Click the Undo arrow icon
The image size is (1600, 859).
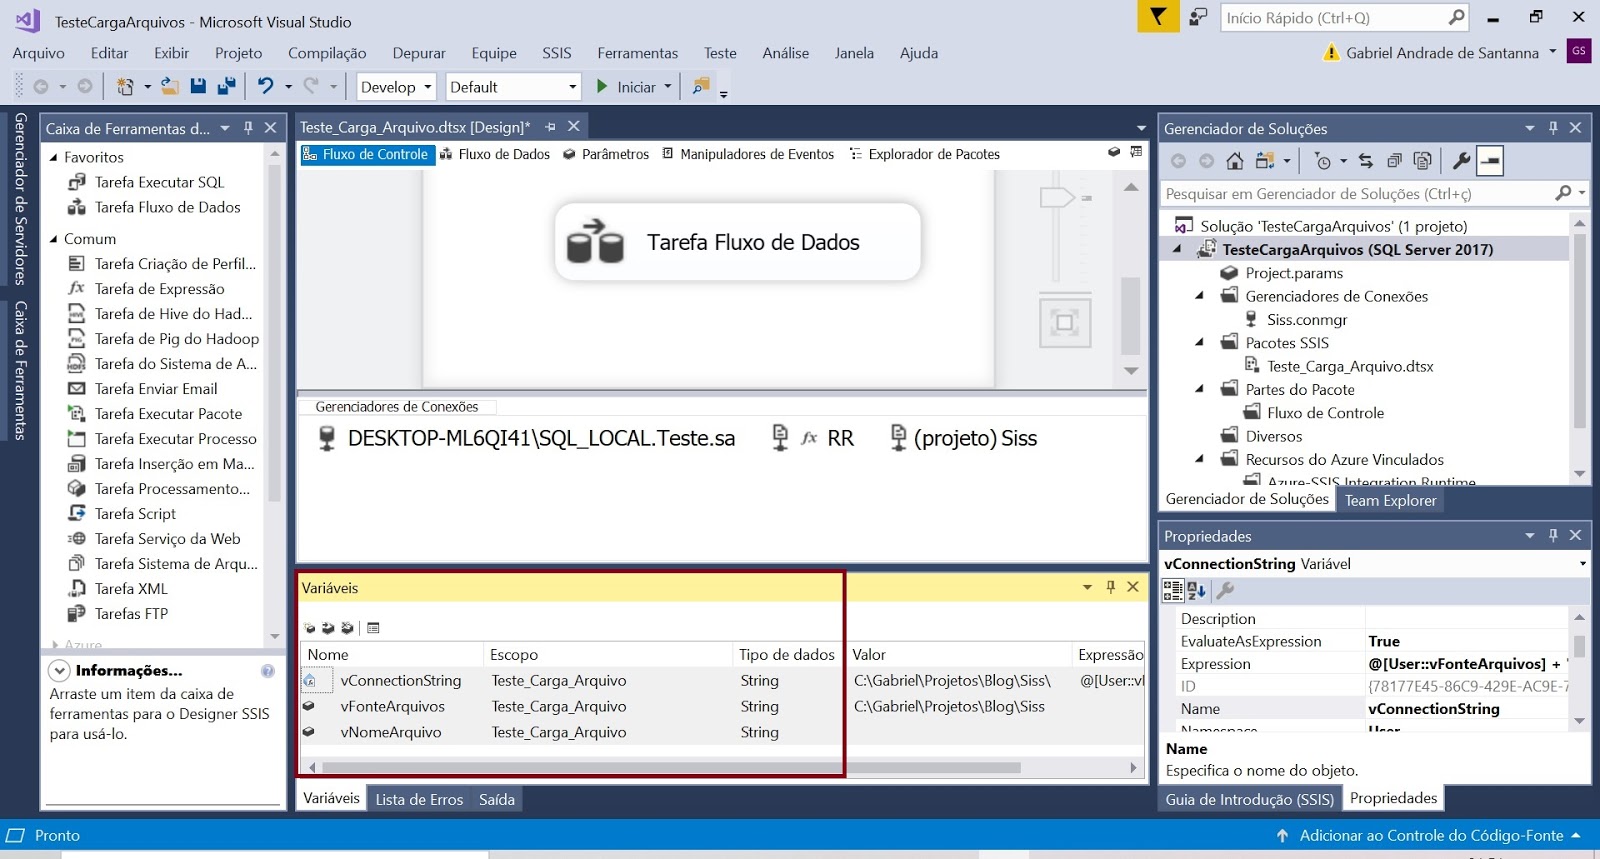coord(265,87)
